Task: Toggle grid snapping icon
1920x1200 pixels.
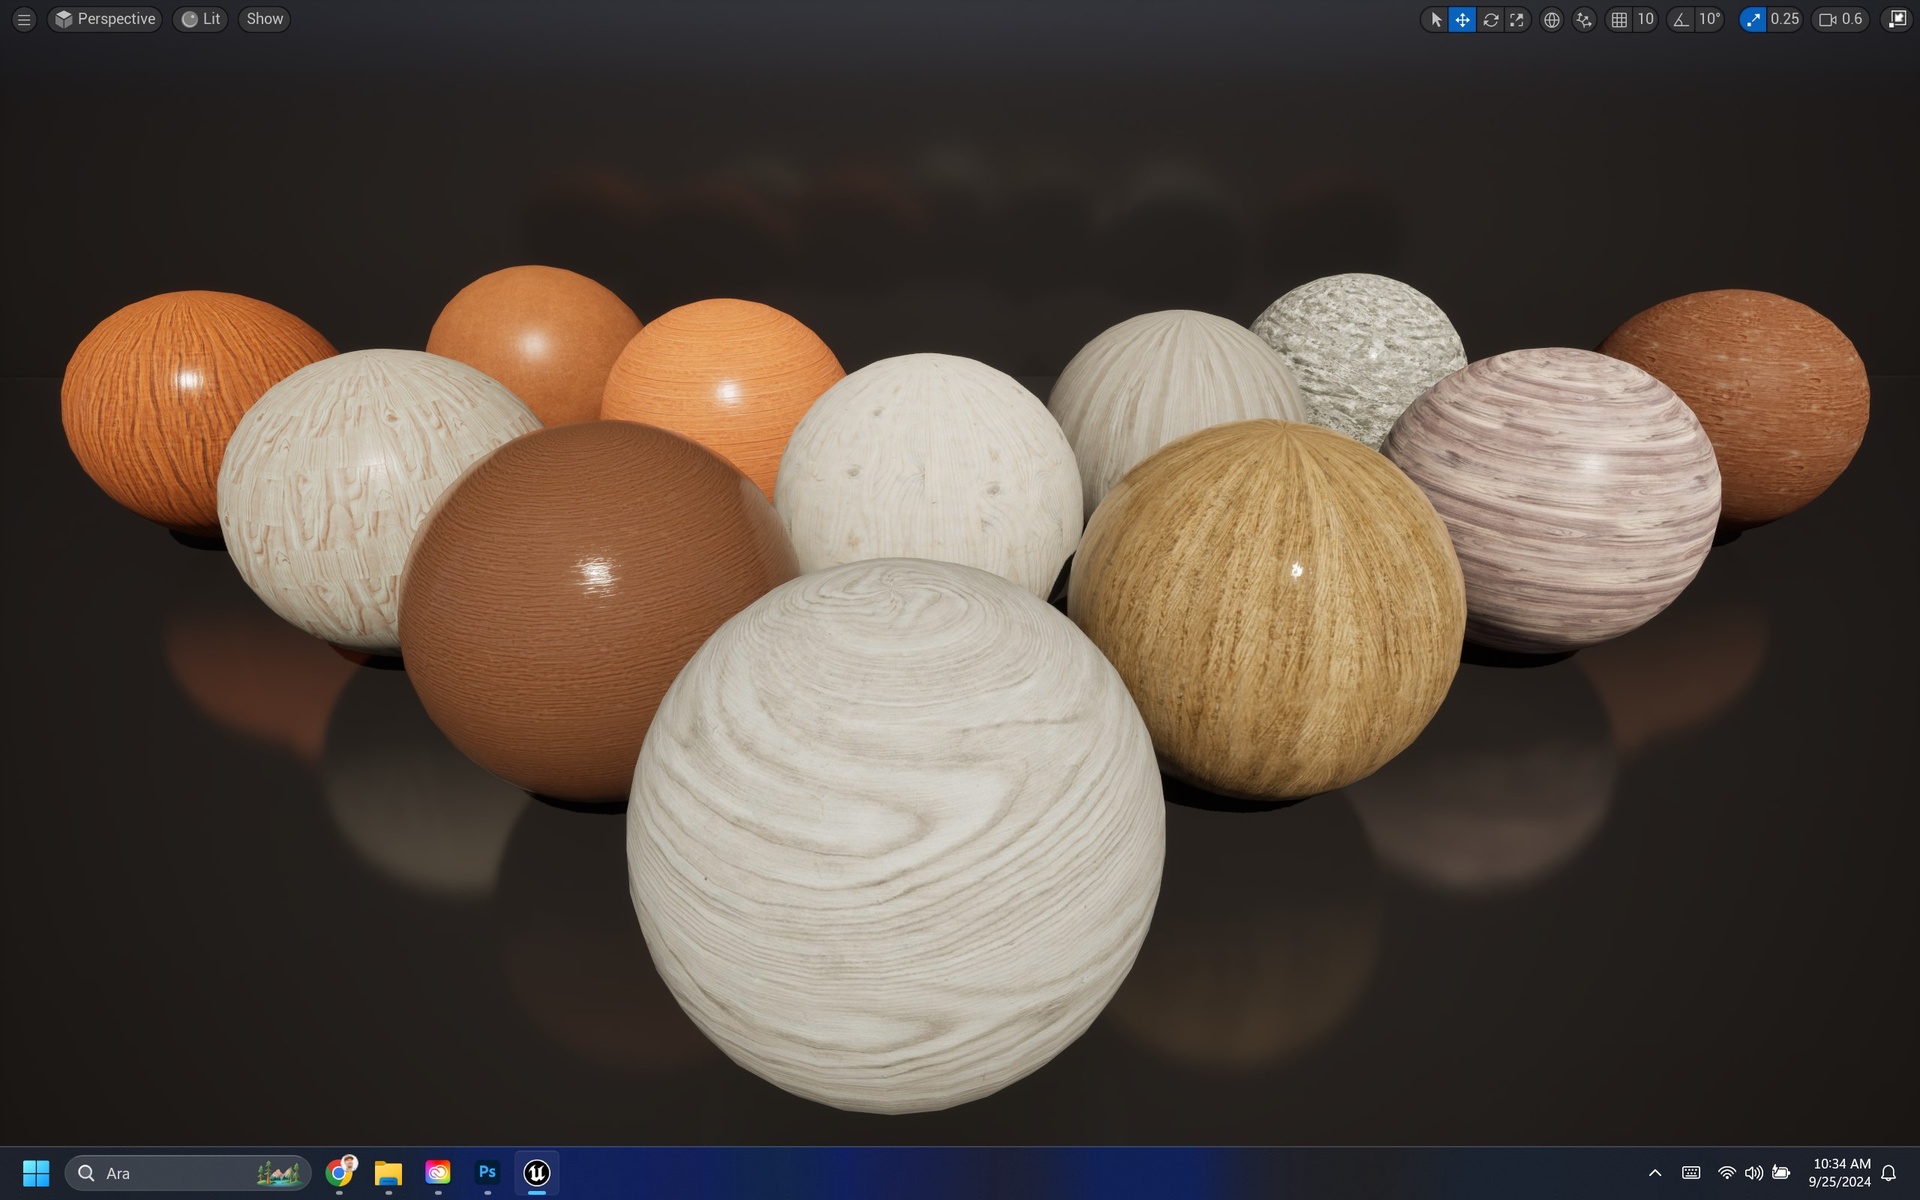Action: pyautogui.click(x=1619, y=19)
